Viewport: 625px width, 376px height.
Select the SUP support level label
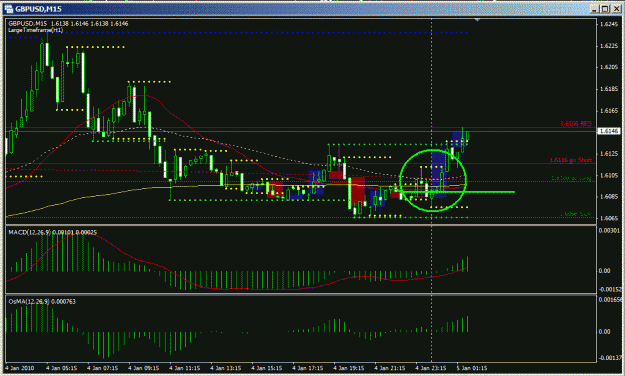pyautogui.click(x=576, y=214)
